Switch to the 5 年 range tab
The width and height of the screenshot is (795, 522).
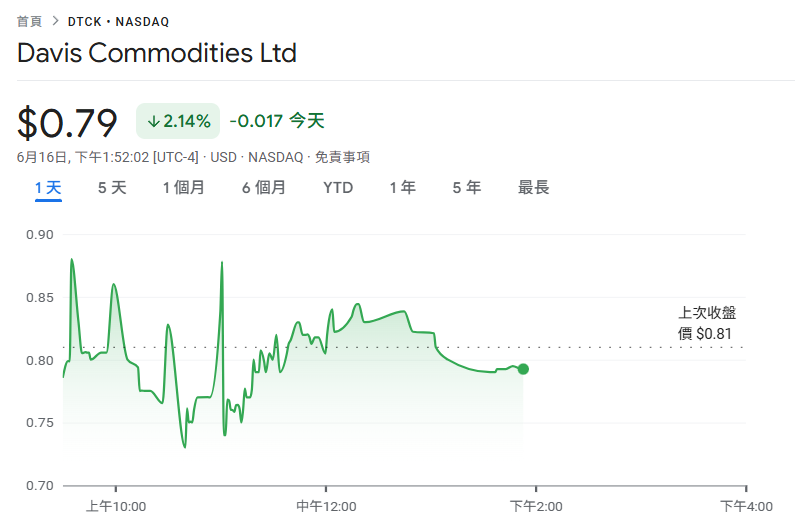tap(467, 187)
